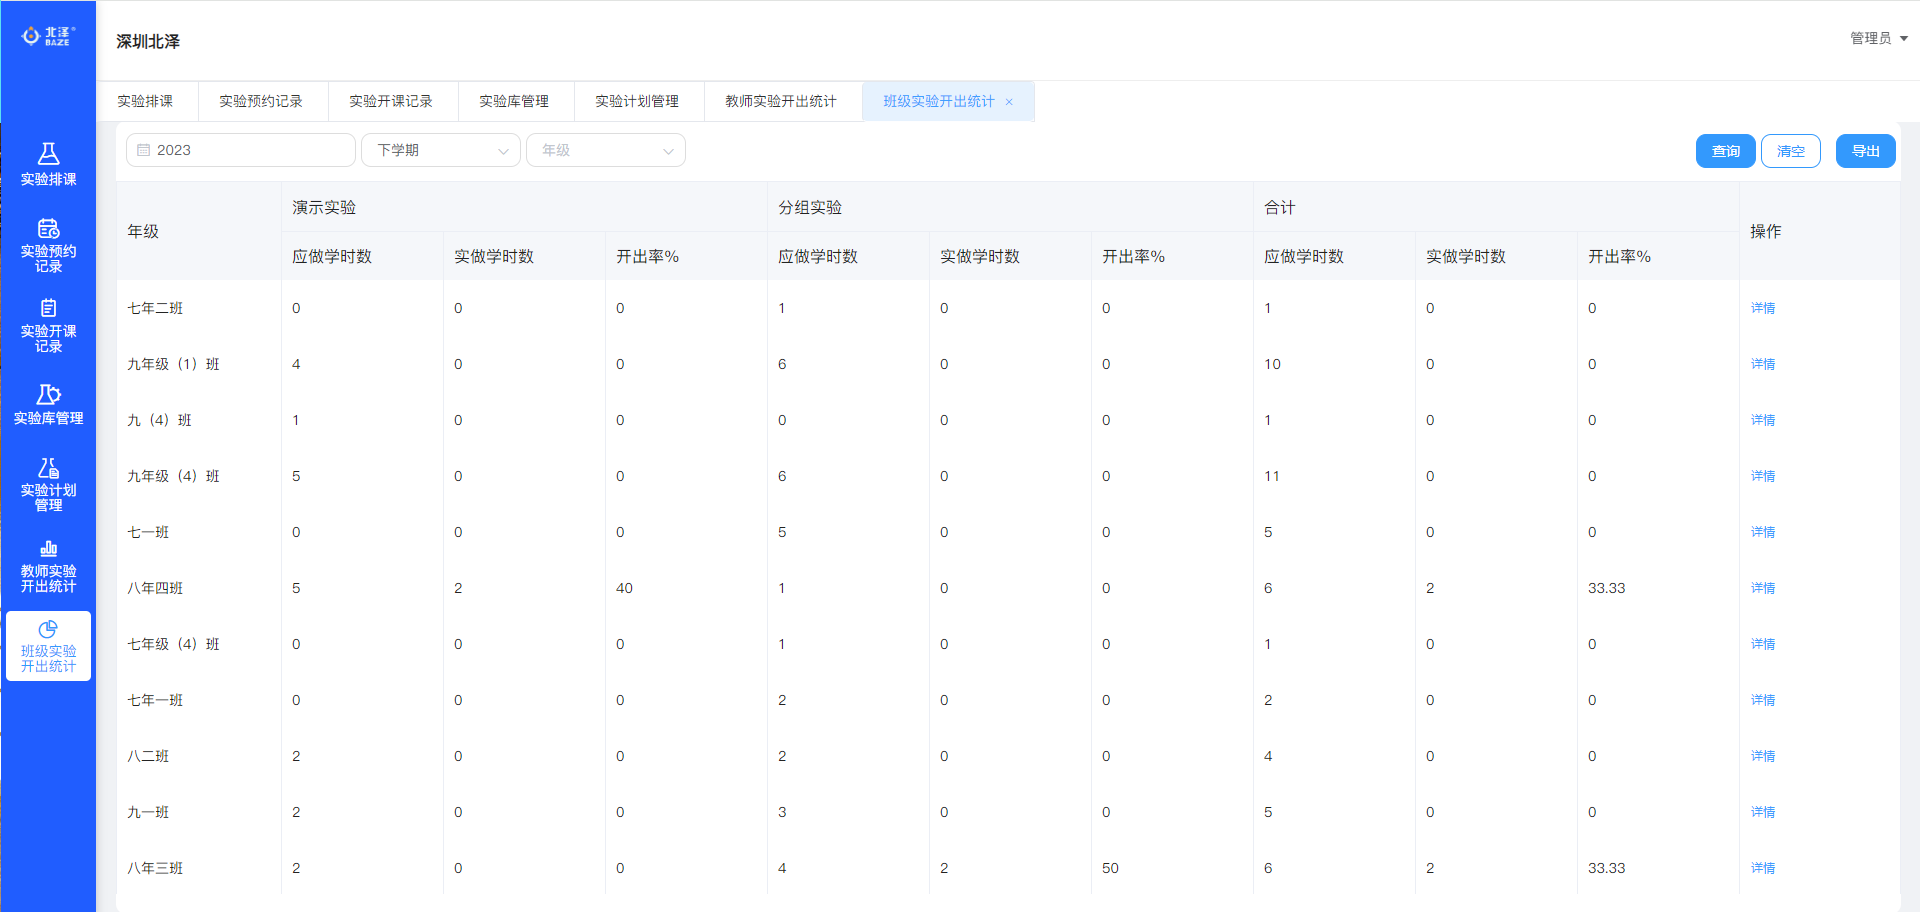Click the 2023 year picker field

[241, 150]
